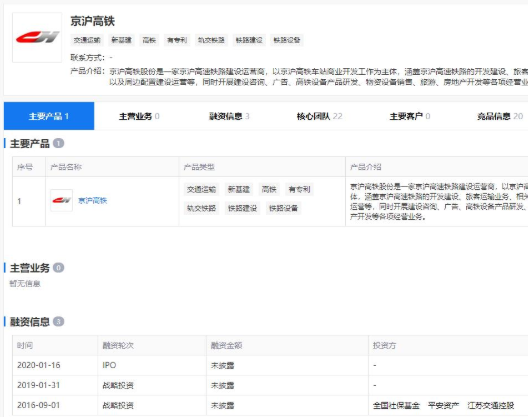The height and width of the screenshot is (420, 528).
Task: Click the count badge beside 融资信息 heading
Action: coord(59,322)
